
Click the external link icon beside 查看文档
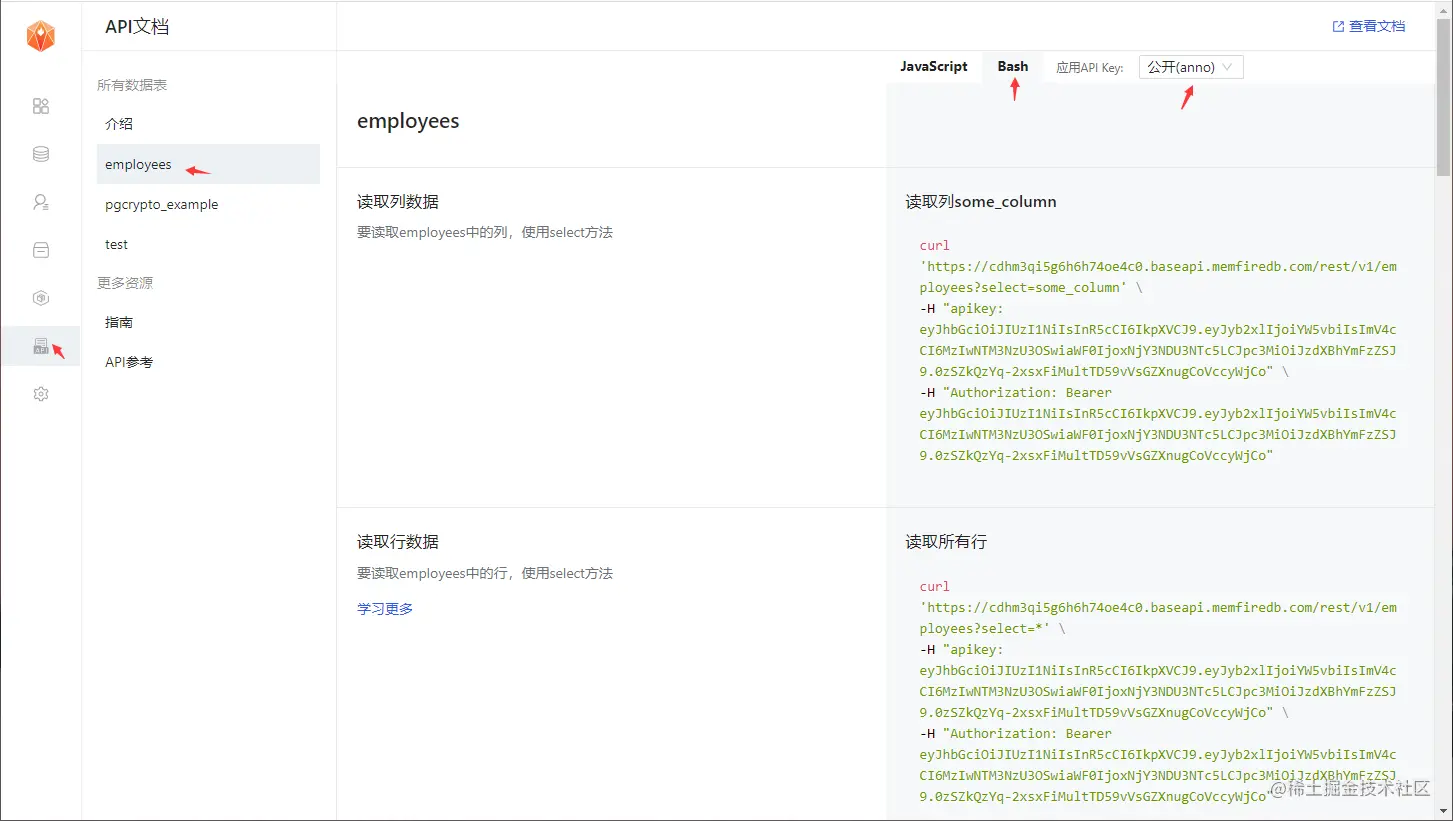(1338, 26)
